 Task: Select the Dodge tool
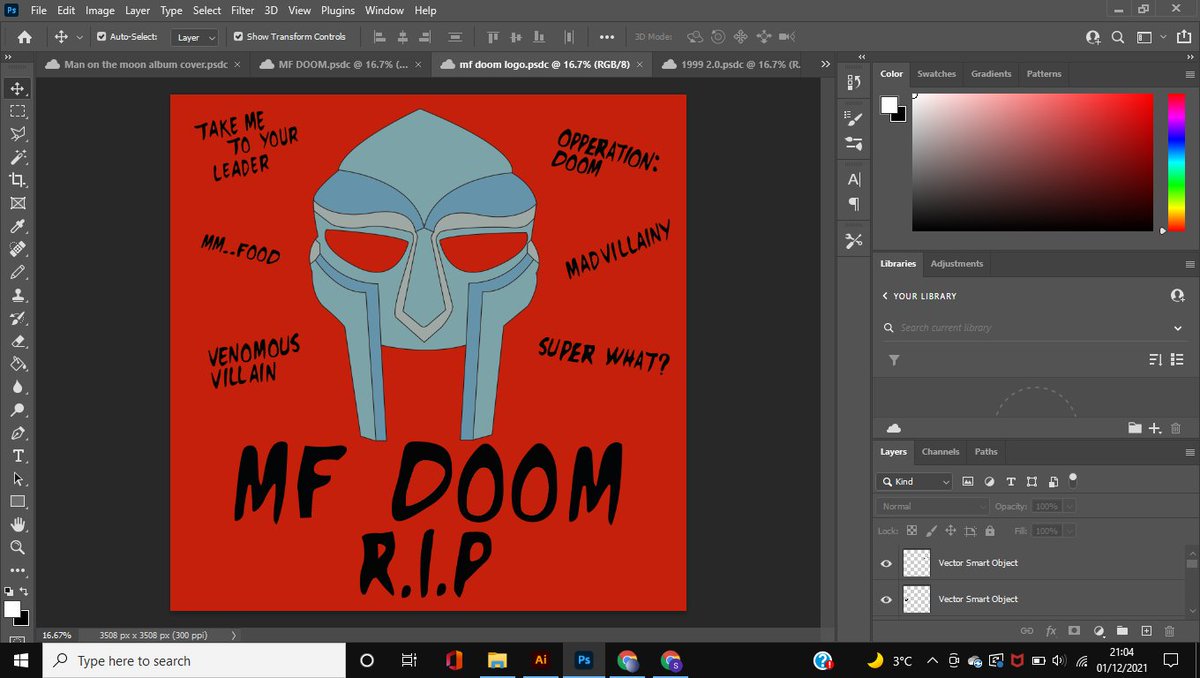18,410
